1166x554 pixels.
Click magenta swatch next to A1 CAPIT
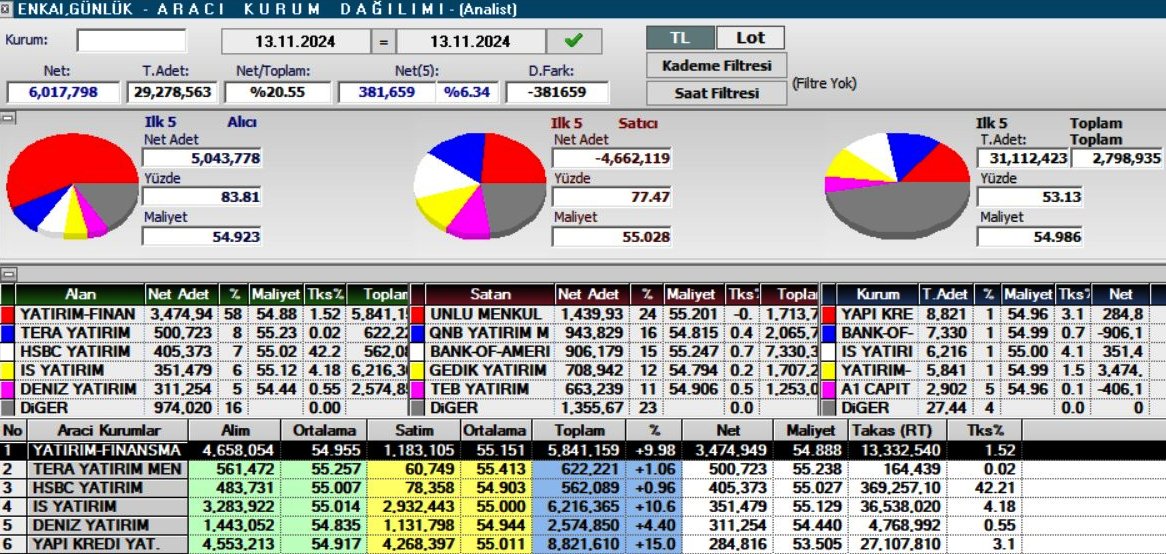tap(828, 388)
